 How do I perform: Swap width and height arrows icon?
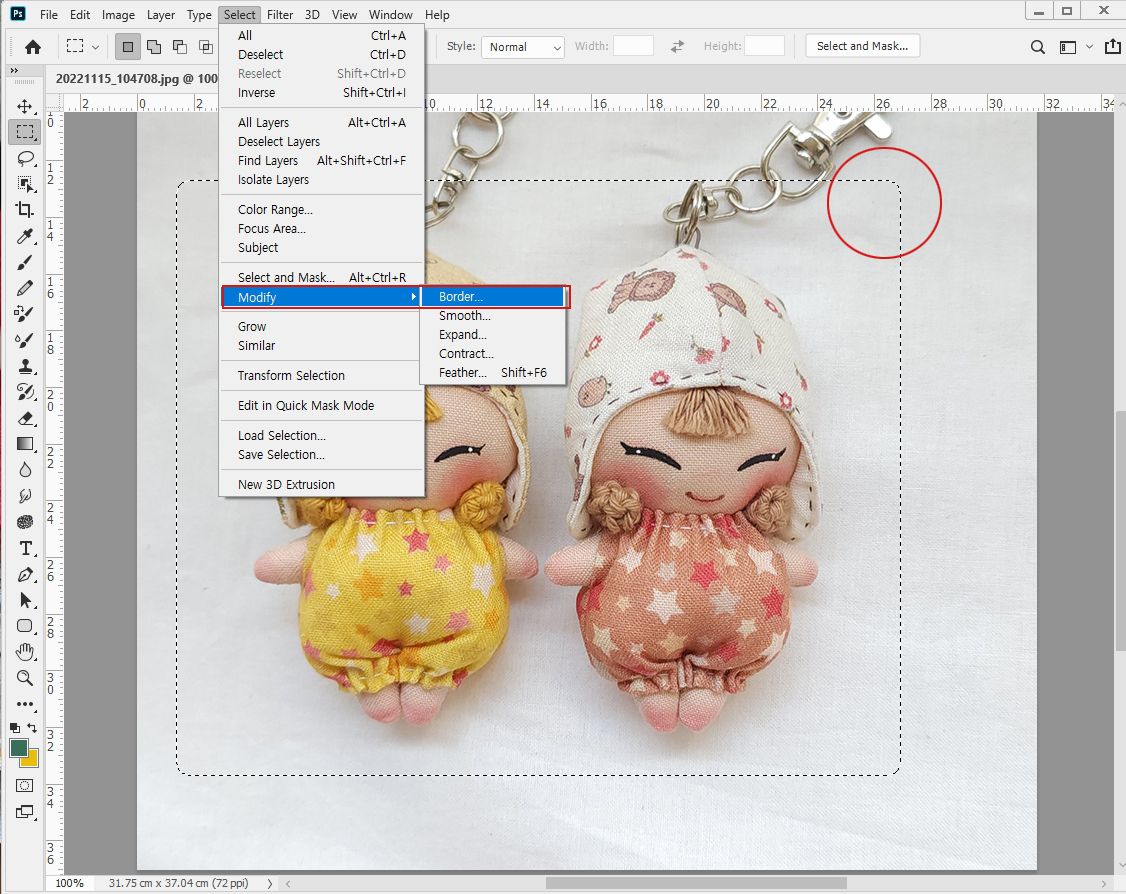click(x=677, y=47)
